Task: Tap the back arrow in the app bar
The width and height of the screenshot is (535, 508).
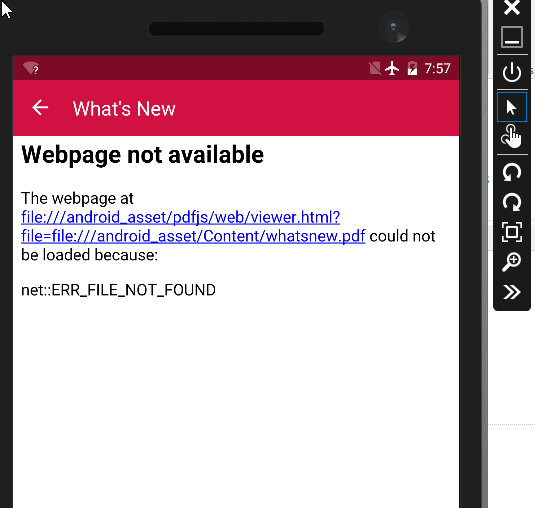Action: point(40,108)
